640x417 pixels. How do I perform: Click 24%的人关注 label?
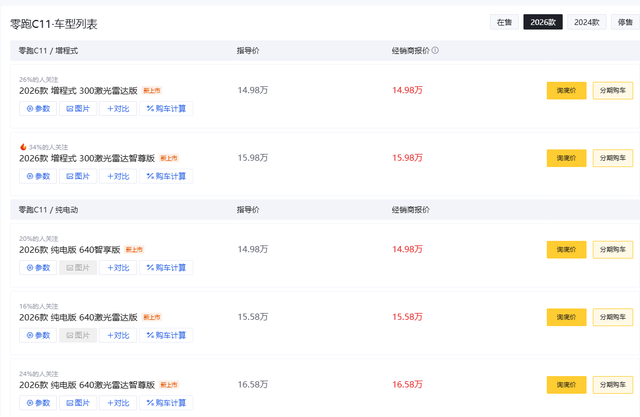click(x=39, y=374)
